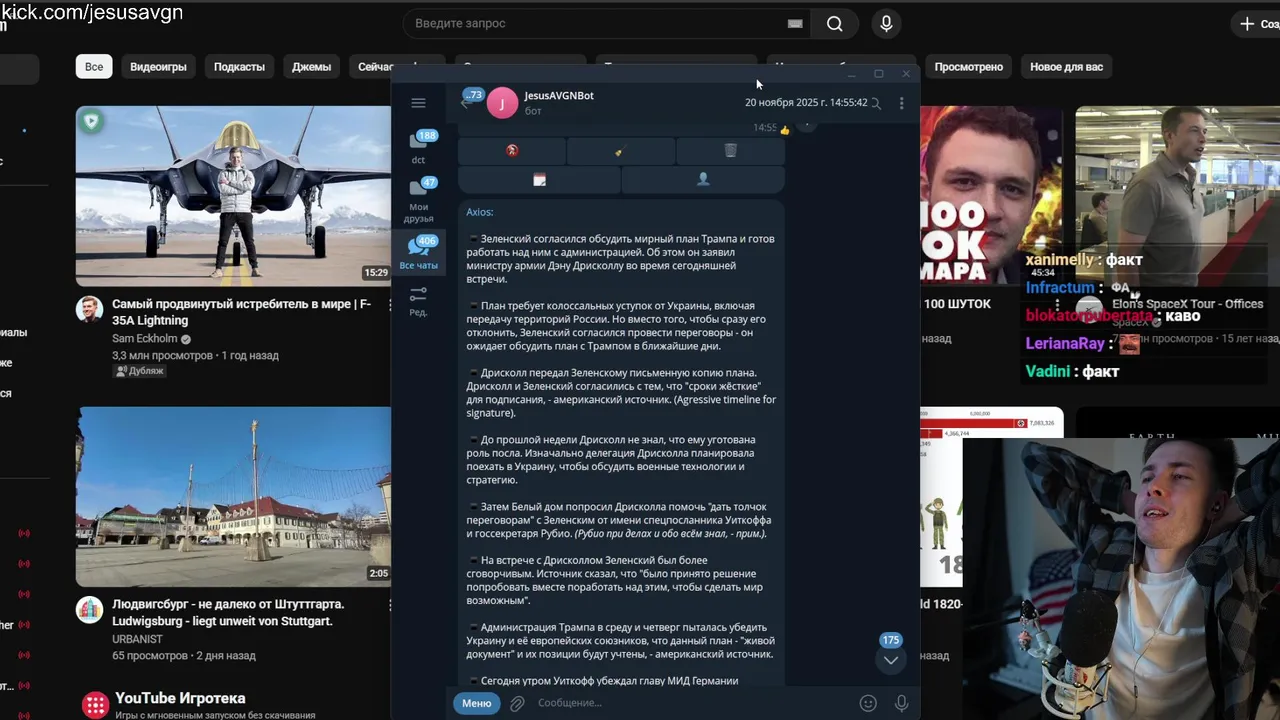Click the thumbs-up reaction on message
The image size is (1280, 720).
[785, 129]
